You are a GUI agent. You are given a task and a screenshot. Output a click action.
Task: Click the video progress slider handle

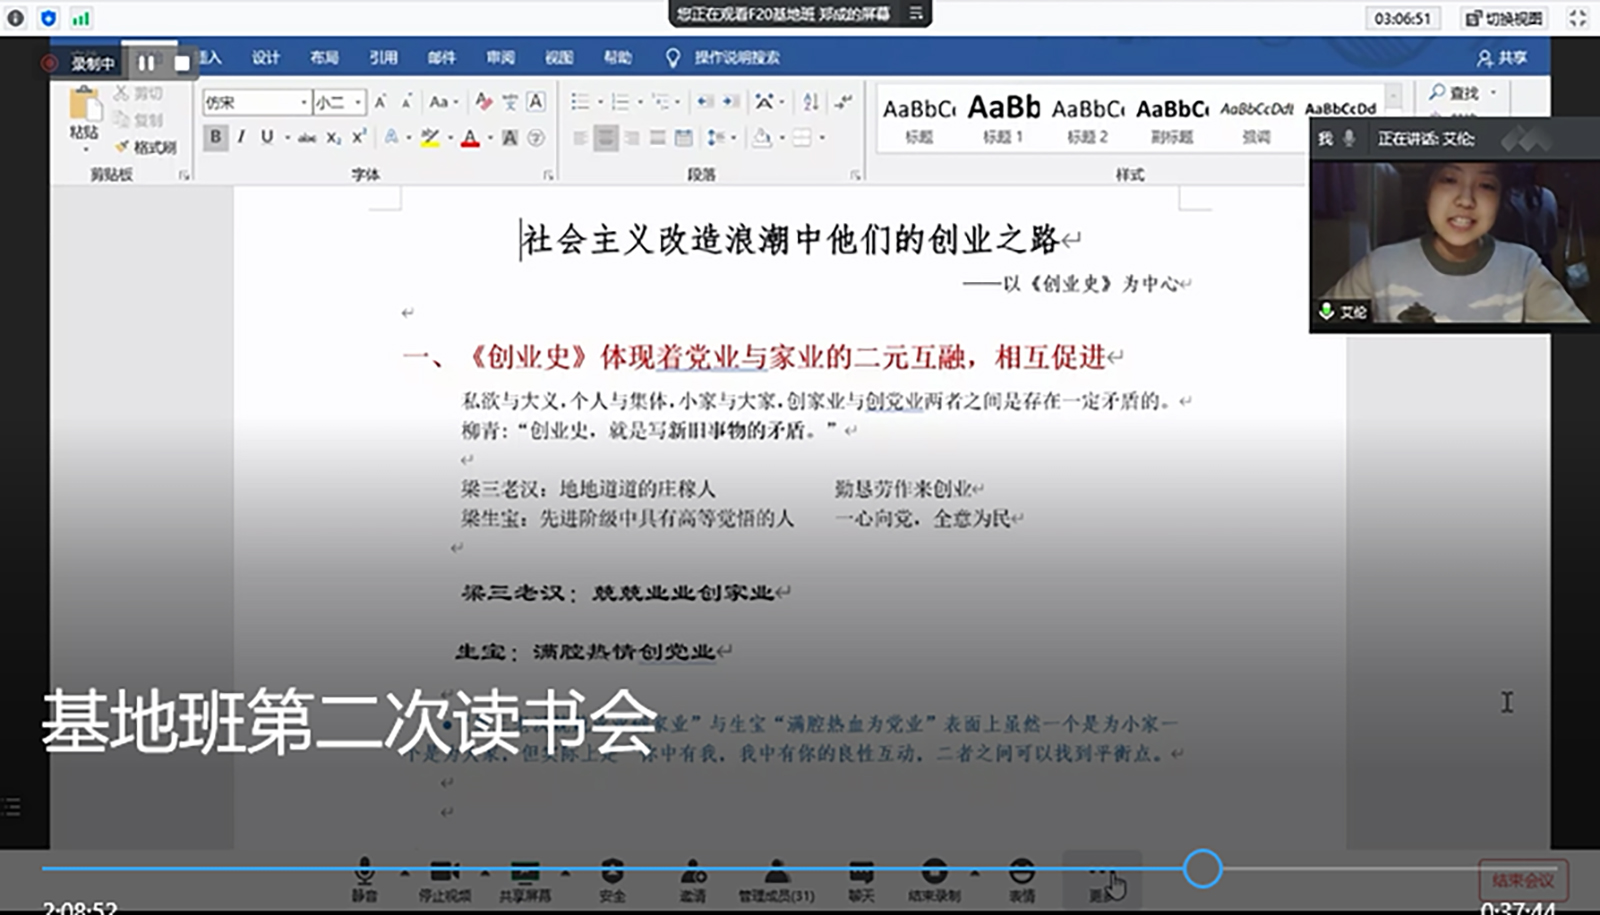coord(1202,869)
